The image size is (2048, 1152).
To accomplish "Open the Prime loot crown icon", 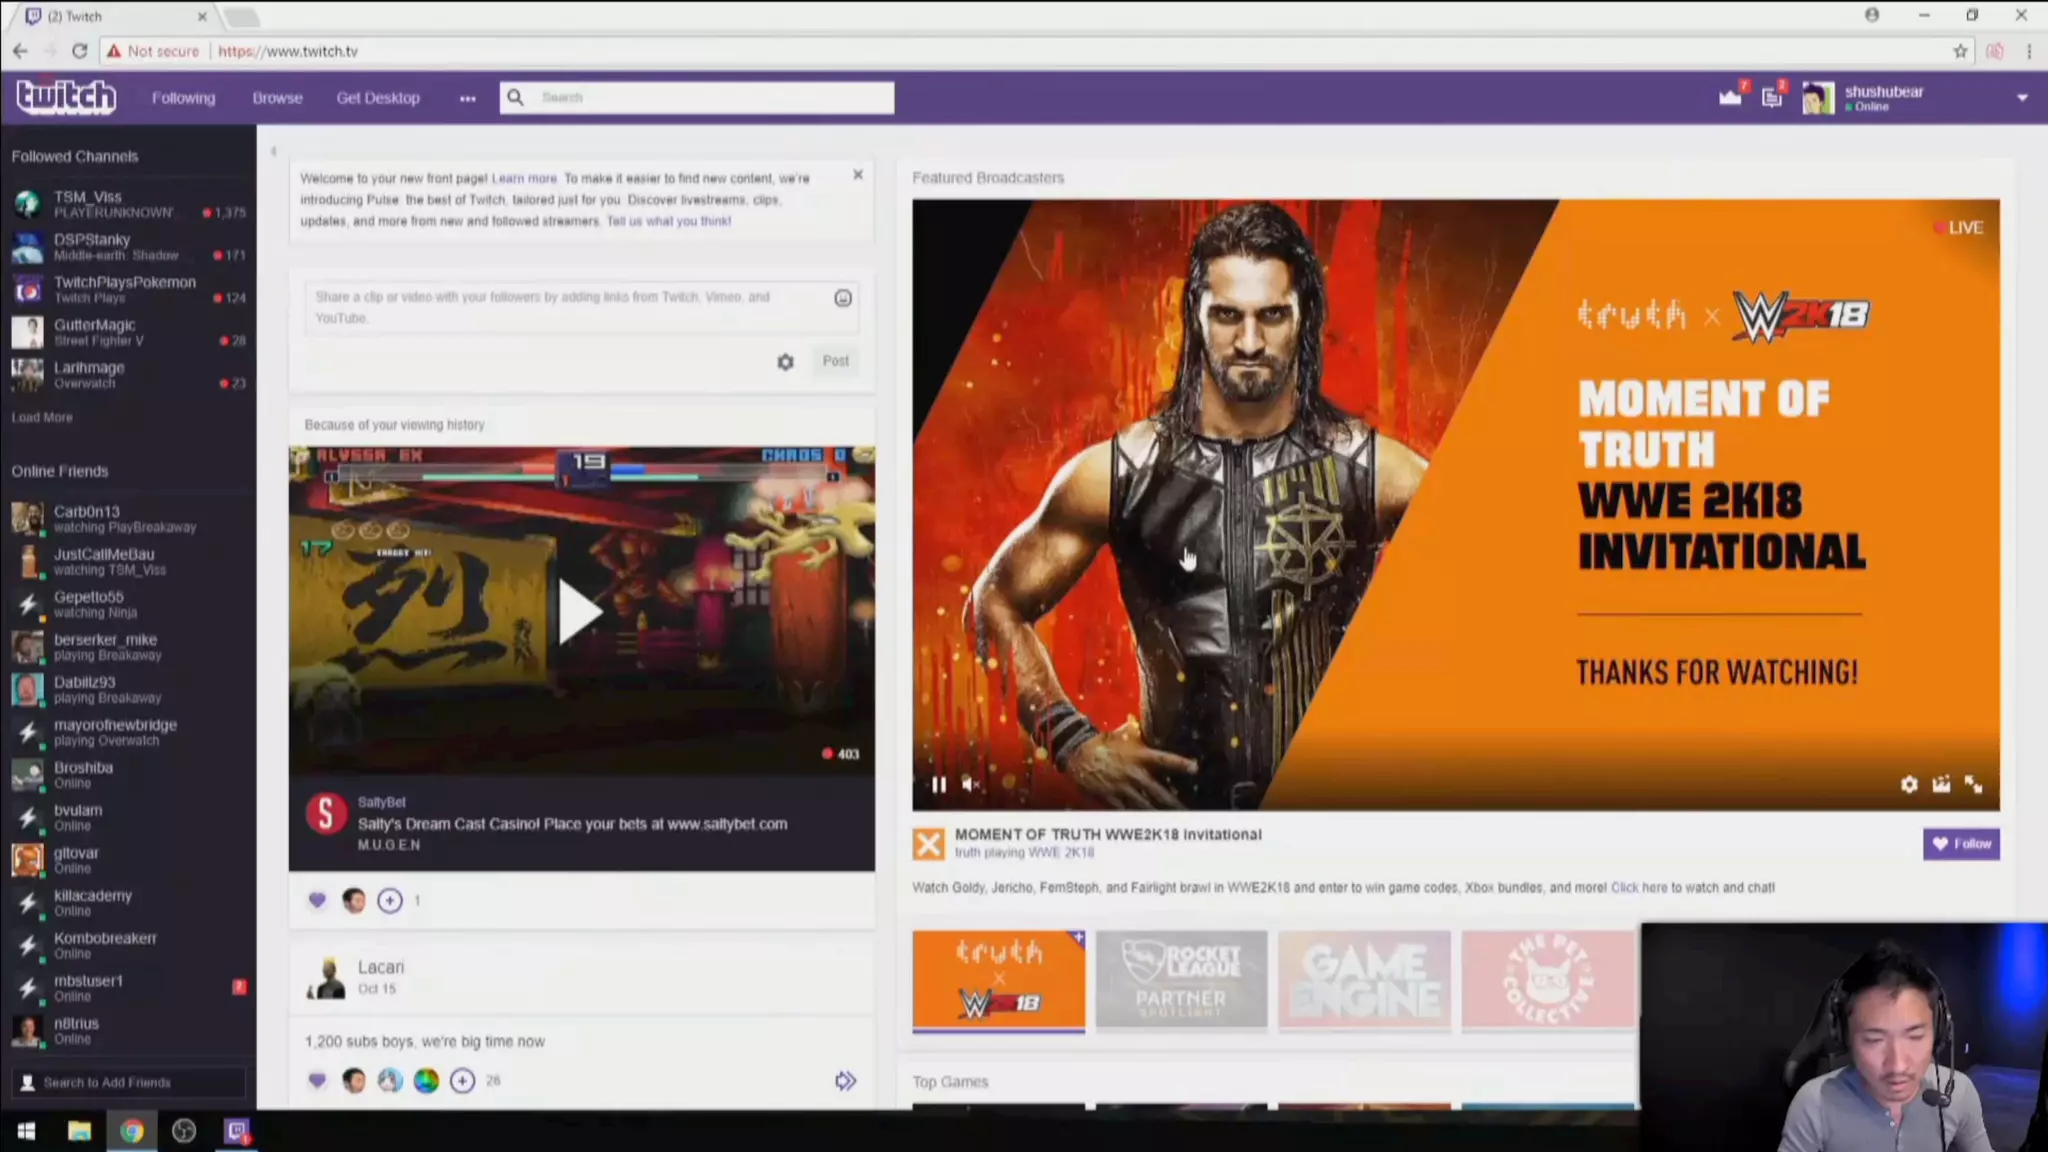I will 1730,97.
